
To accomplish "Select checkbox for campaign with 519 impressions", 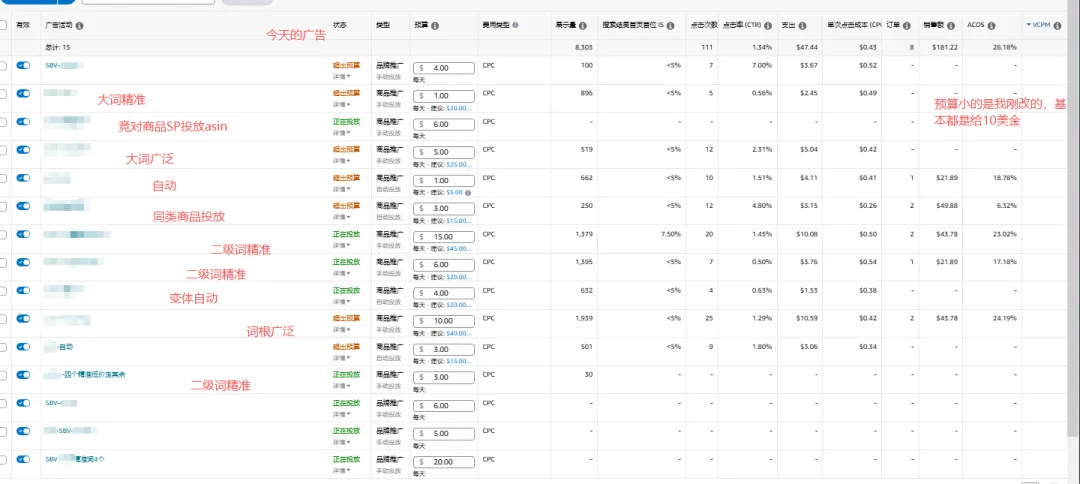I will (3, 150).
